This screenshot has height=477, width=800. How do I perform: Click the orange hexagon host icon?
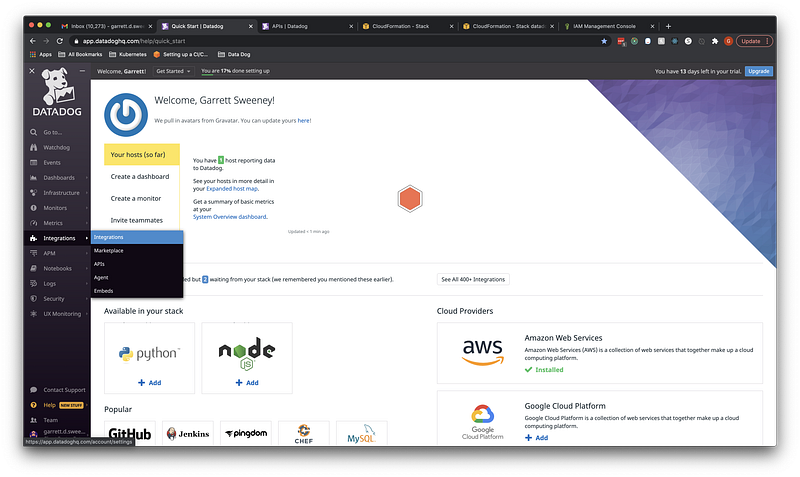[x=410, y=198]
